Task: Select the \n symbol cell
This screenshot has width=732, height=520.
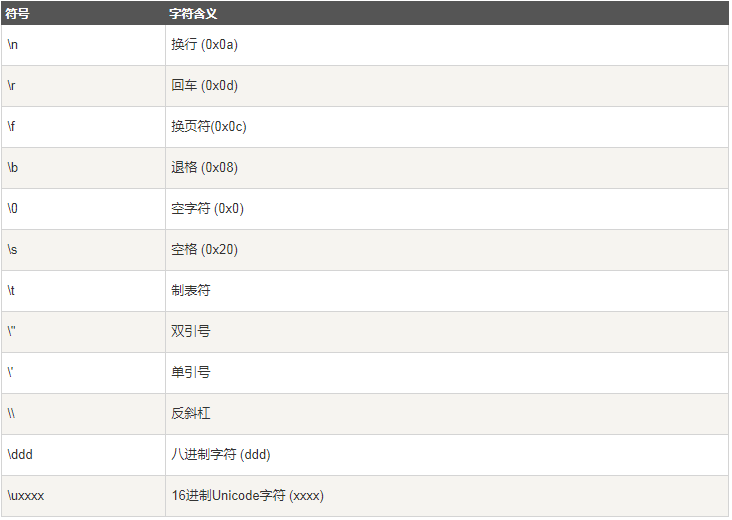Action: (x=84, y=45)
